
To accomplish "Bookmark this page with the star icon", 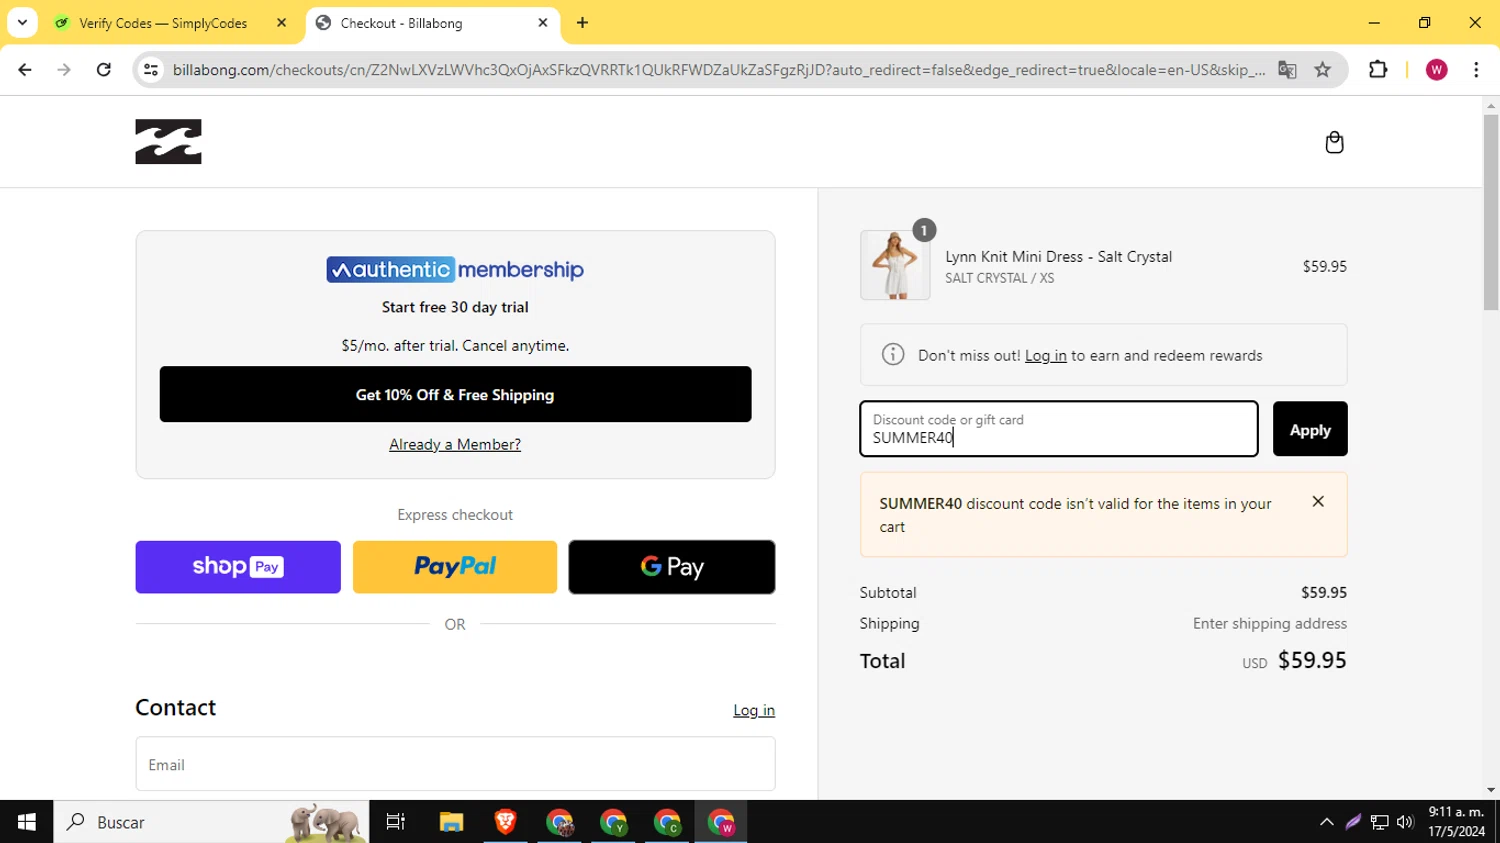I will [1323, 70].
